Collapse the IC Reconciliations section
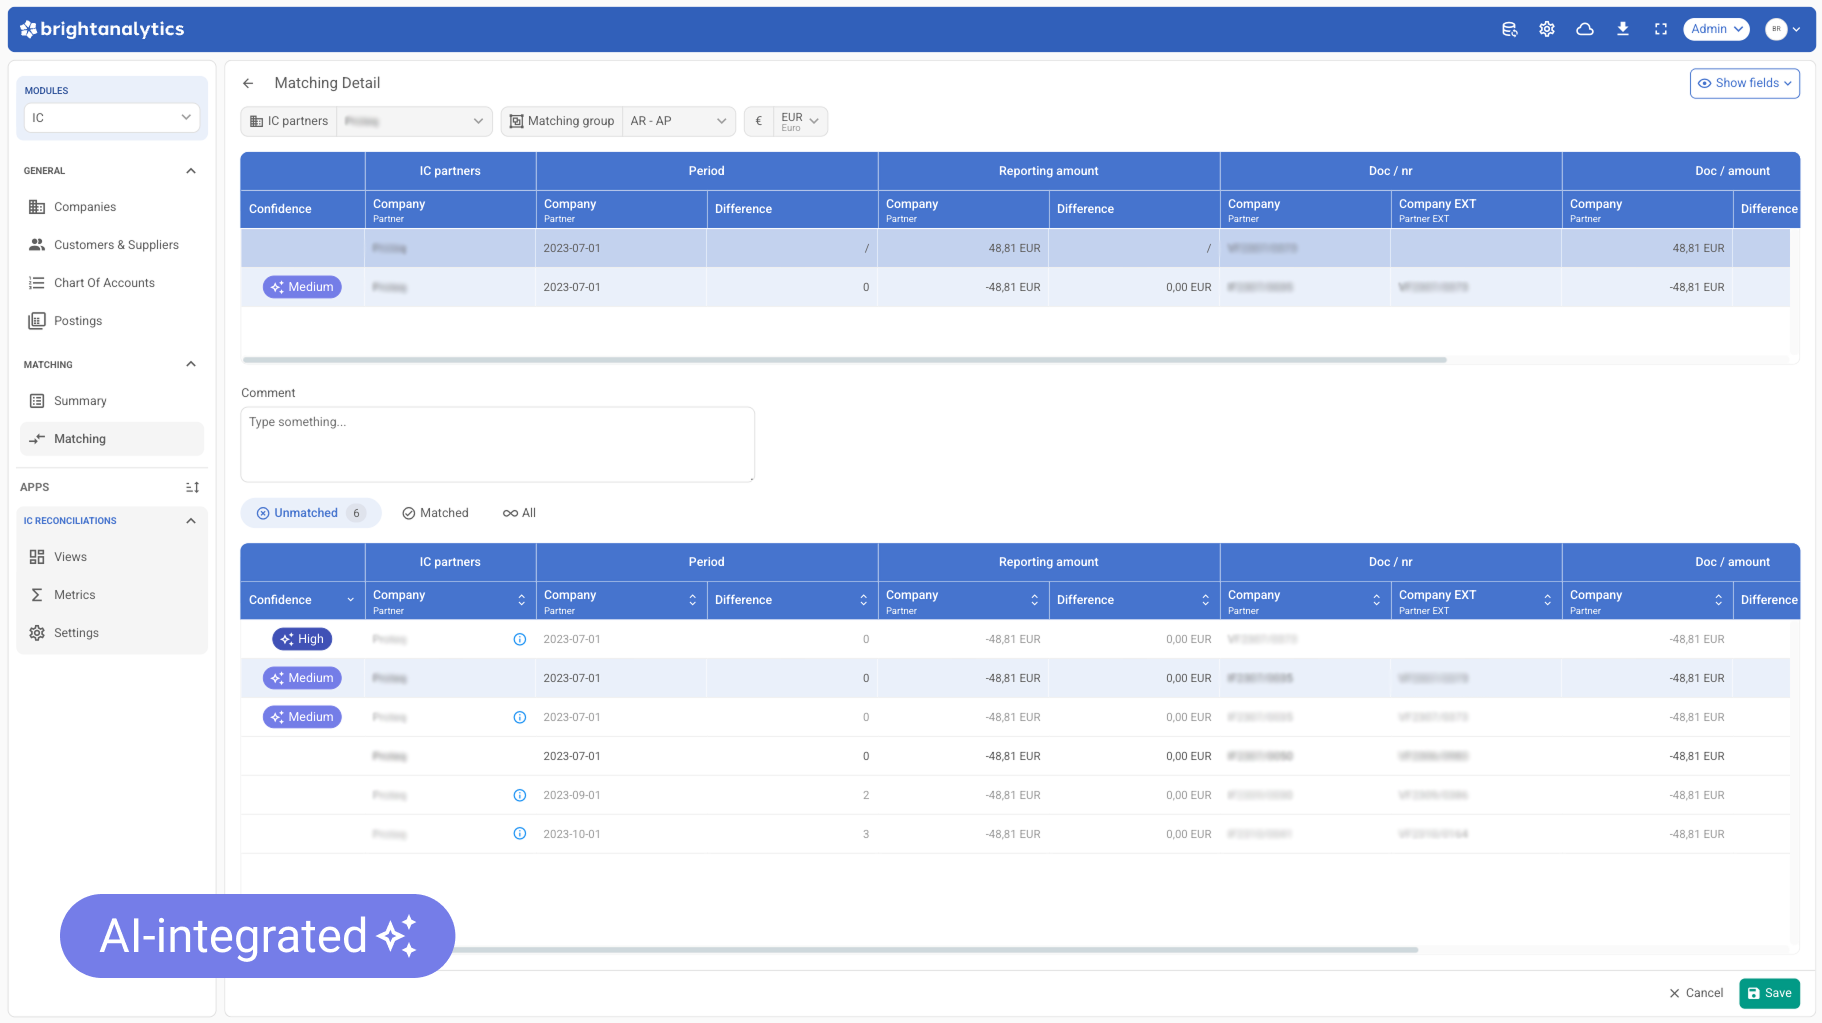1822x1023 pixels. 191,521
